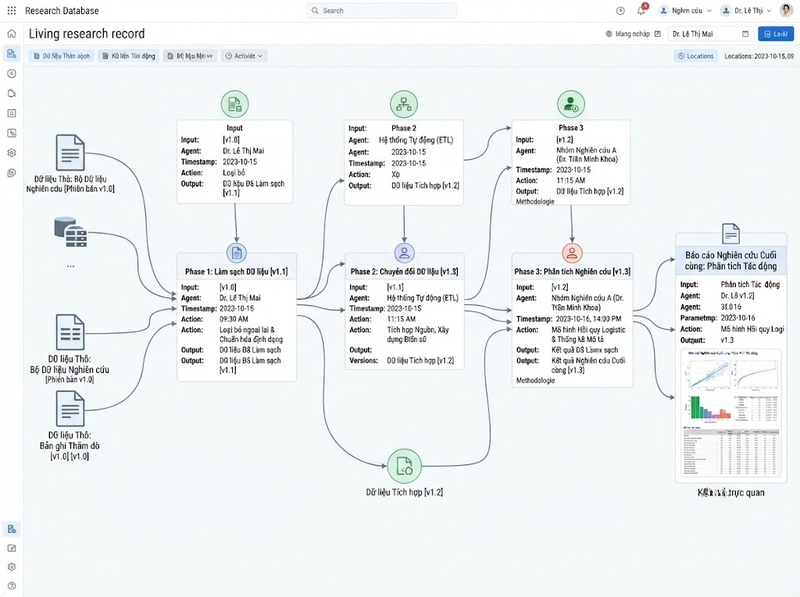The image size is (800, 597).
Task: Click the document icon above the final report
Action: pyautogui.click(x=731, y=234)
